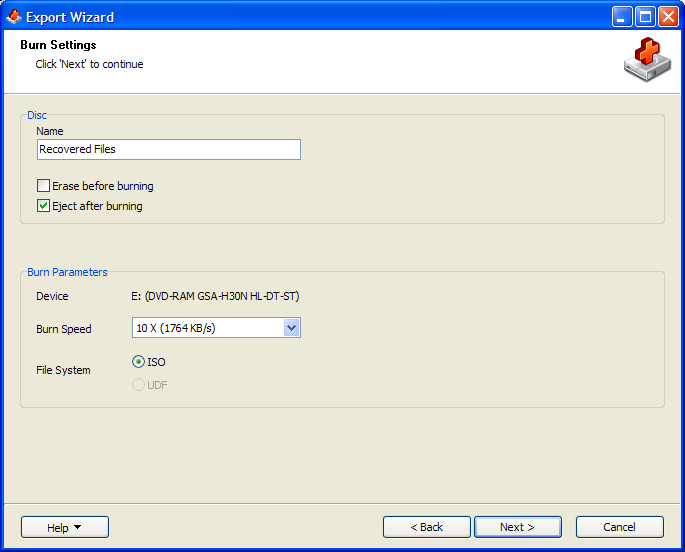This screenshot has height=552, width=685.
Task: Click the Next > button
Action: point(518,527)
